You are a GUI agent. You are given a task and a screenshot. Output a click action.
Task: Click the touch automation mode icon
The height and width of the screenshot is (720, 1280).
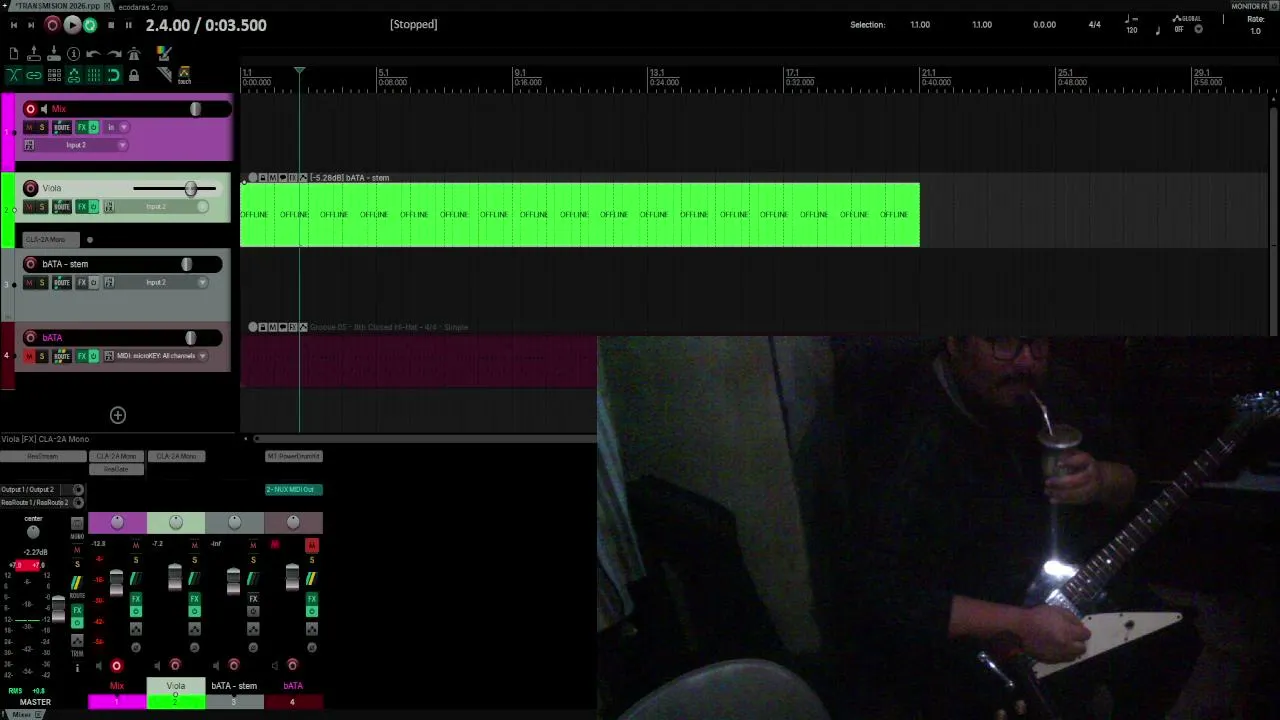coord(184,75)
